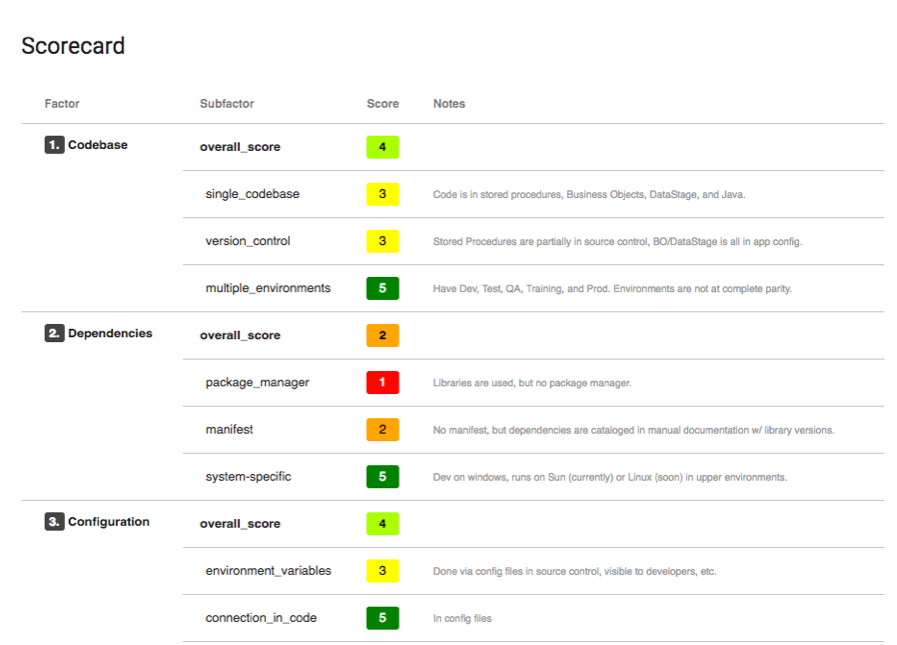Click the number 3 badge beside Configuration

point(54,521)
